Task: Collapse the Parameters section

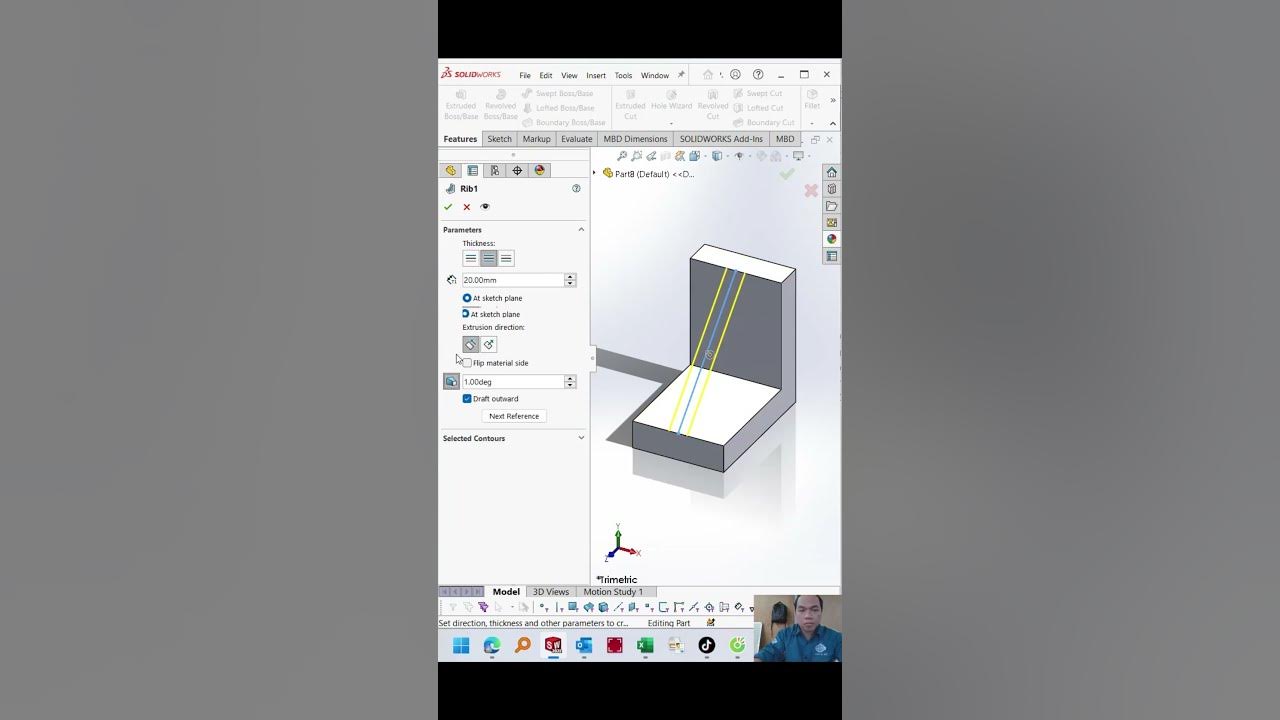Action: tap(581, 230)
